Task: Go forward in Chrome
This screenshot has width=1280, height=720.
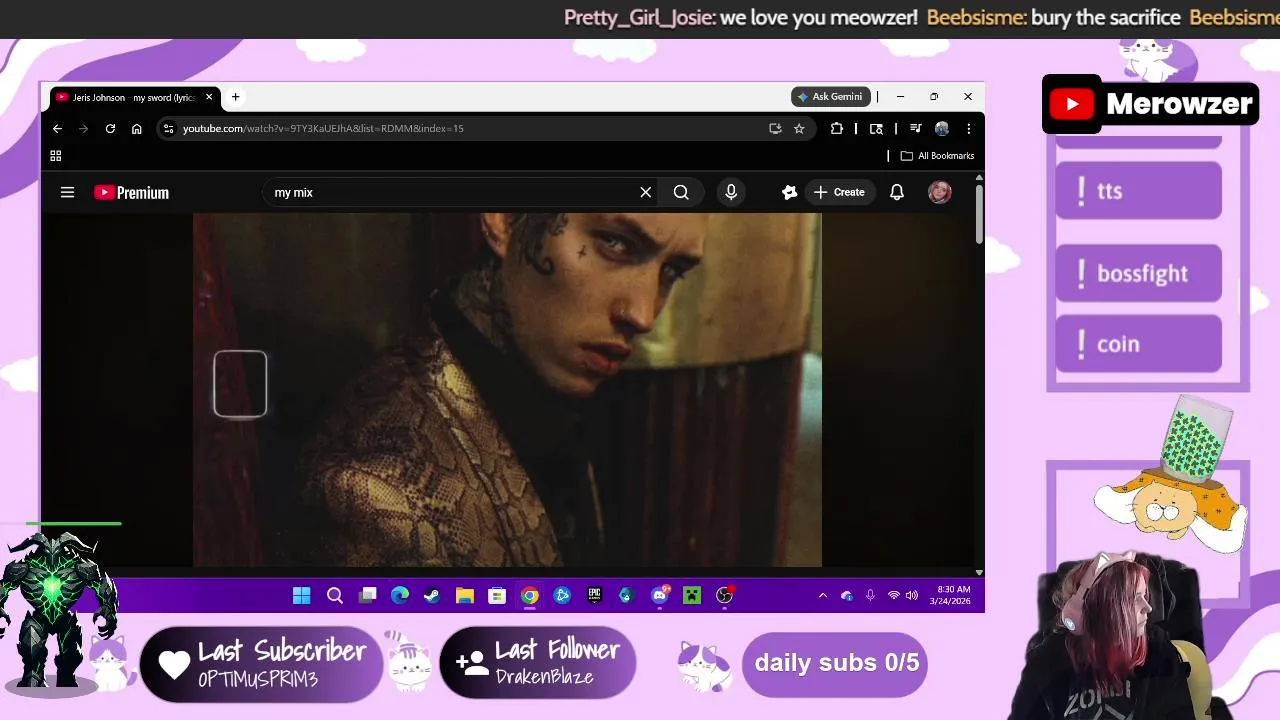Action: pyautogui.click(x=84, y=128)
